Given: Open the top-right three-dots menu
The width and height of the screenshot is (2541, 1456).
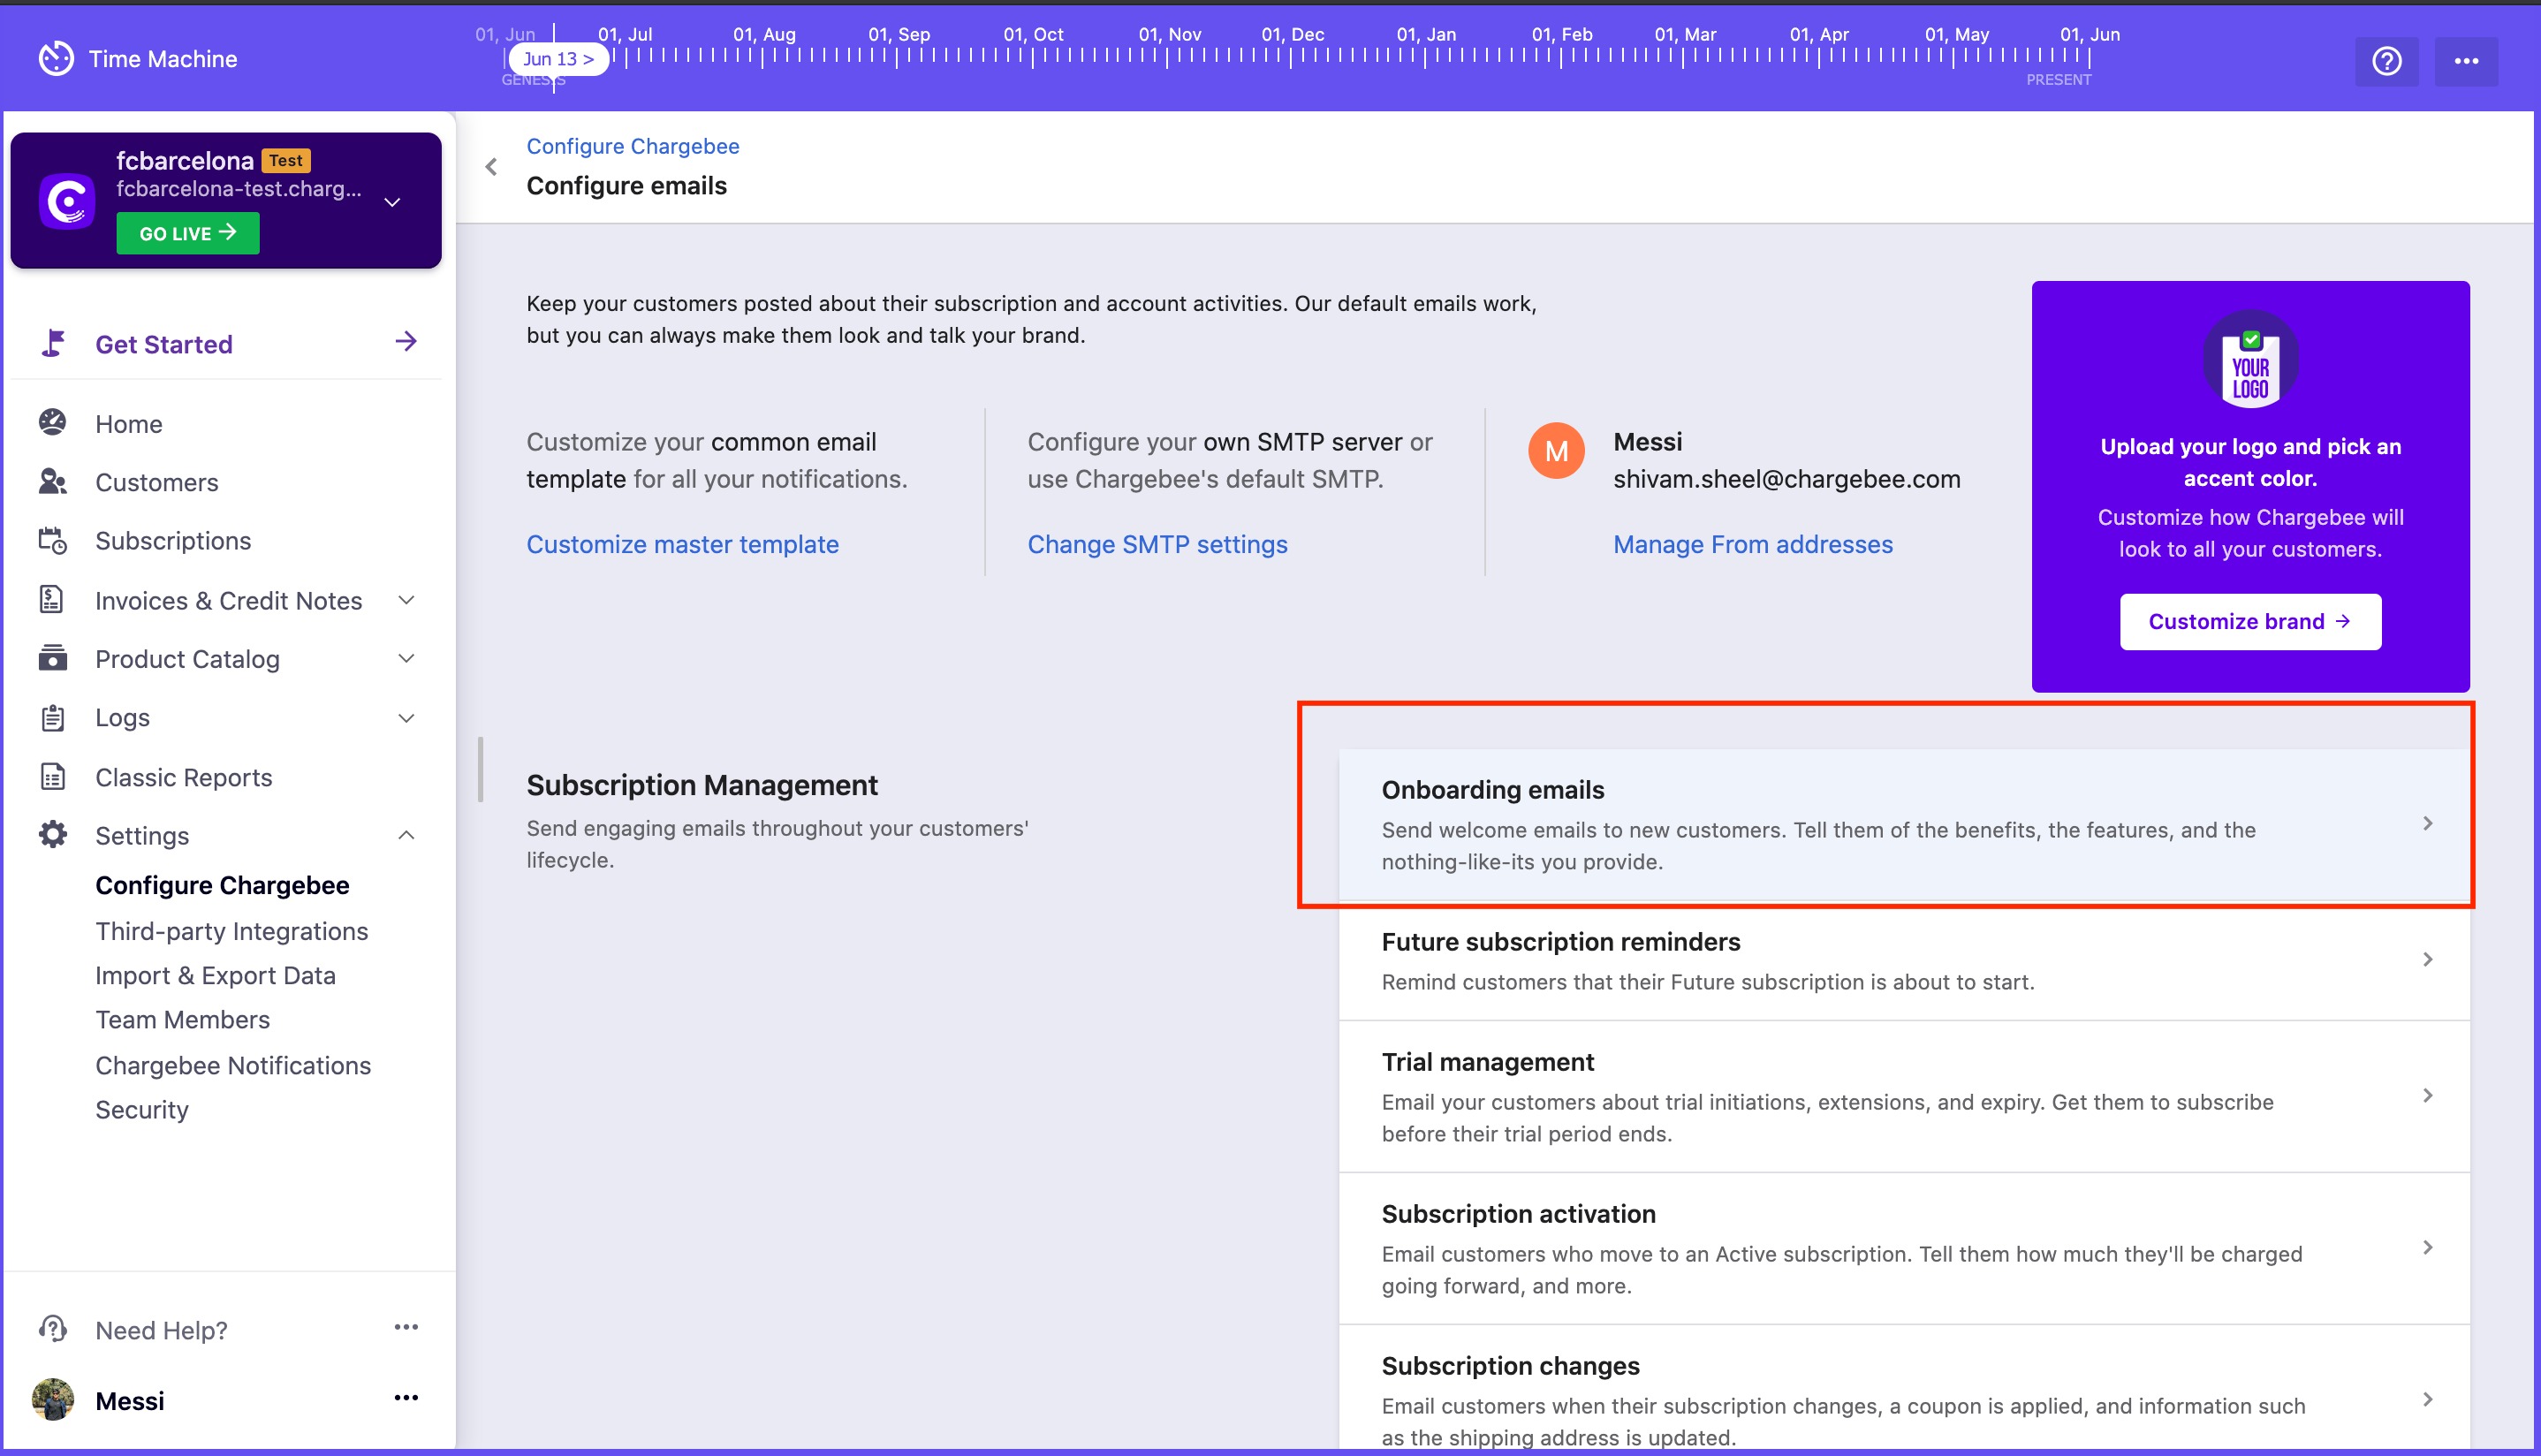Looking at the screenshot, I should tap(2466, 61).
